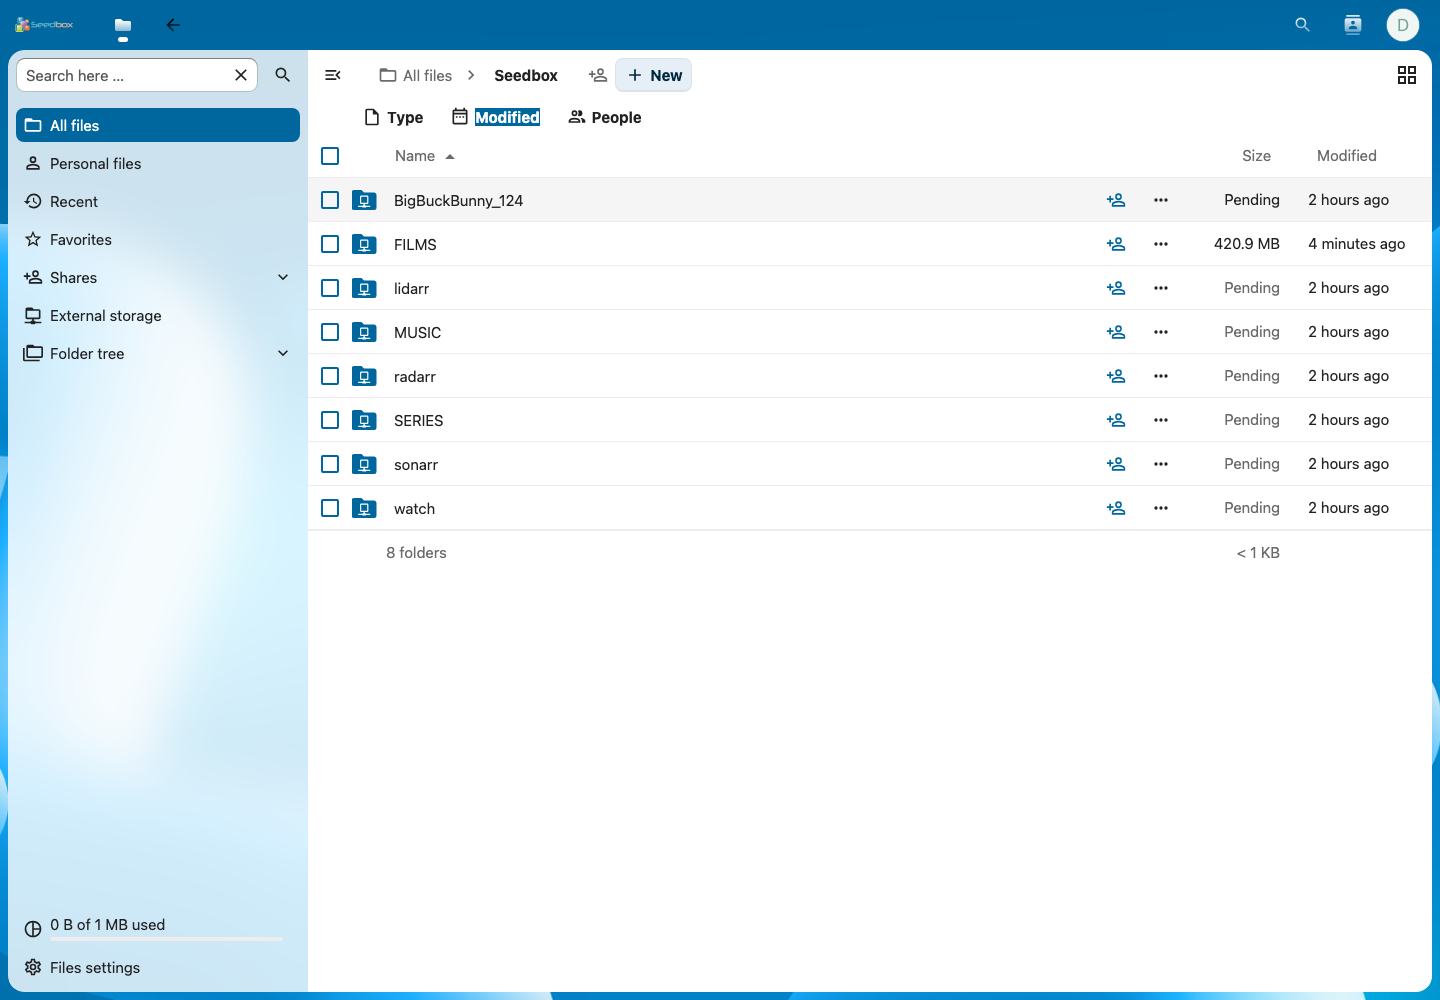Click share icon next to Seedbox breadcrumb

pos(598,75)
